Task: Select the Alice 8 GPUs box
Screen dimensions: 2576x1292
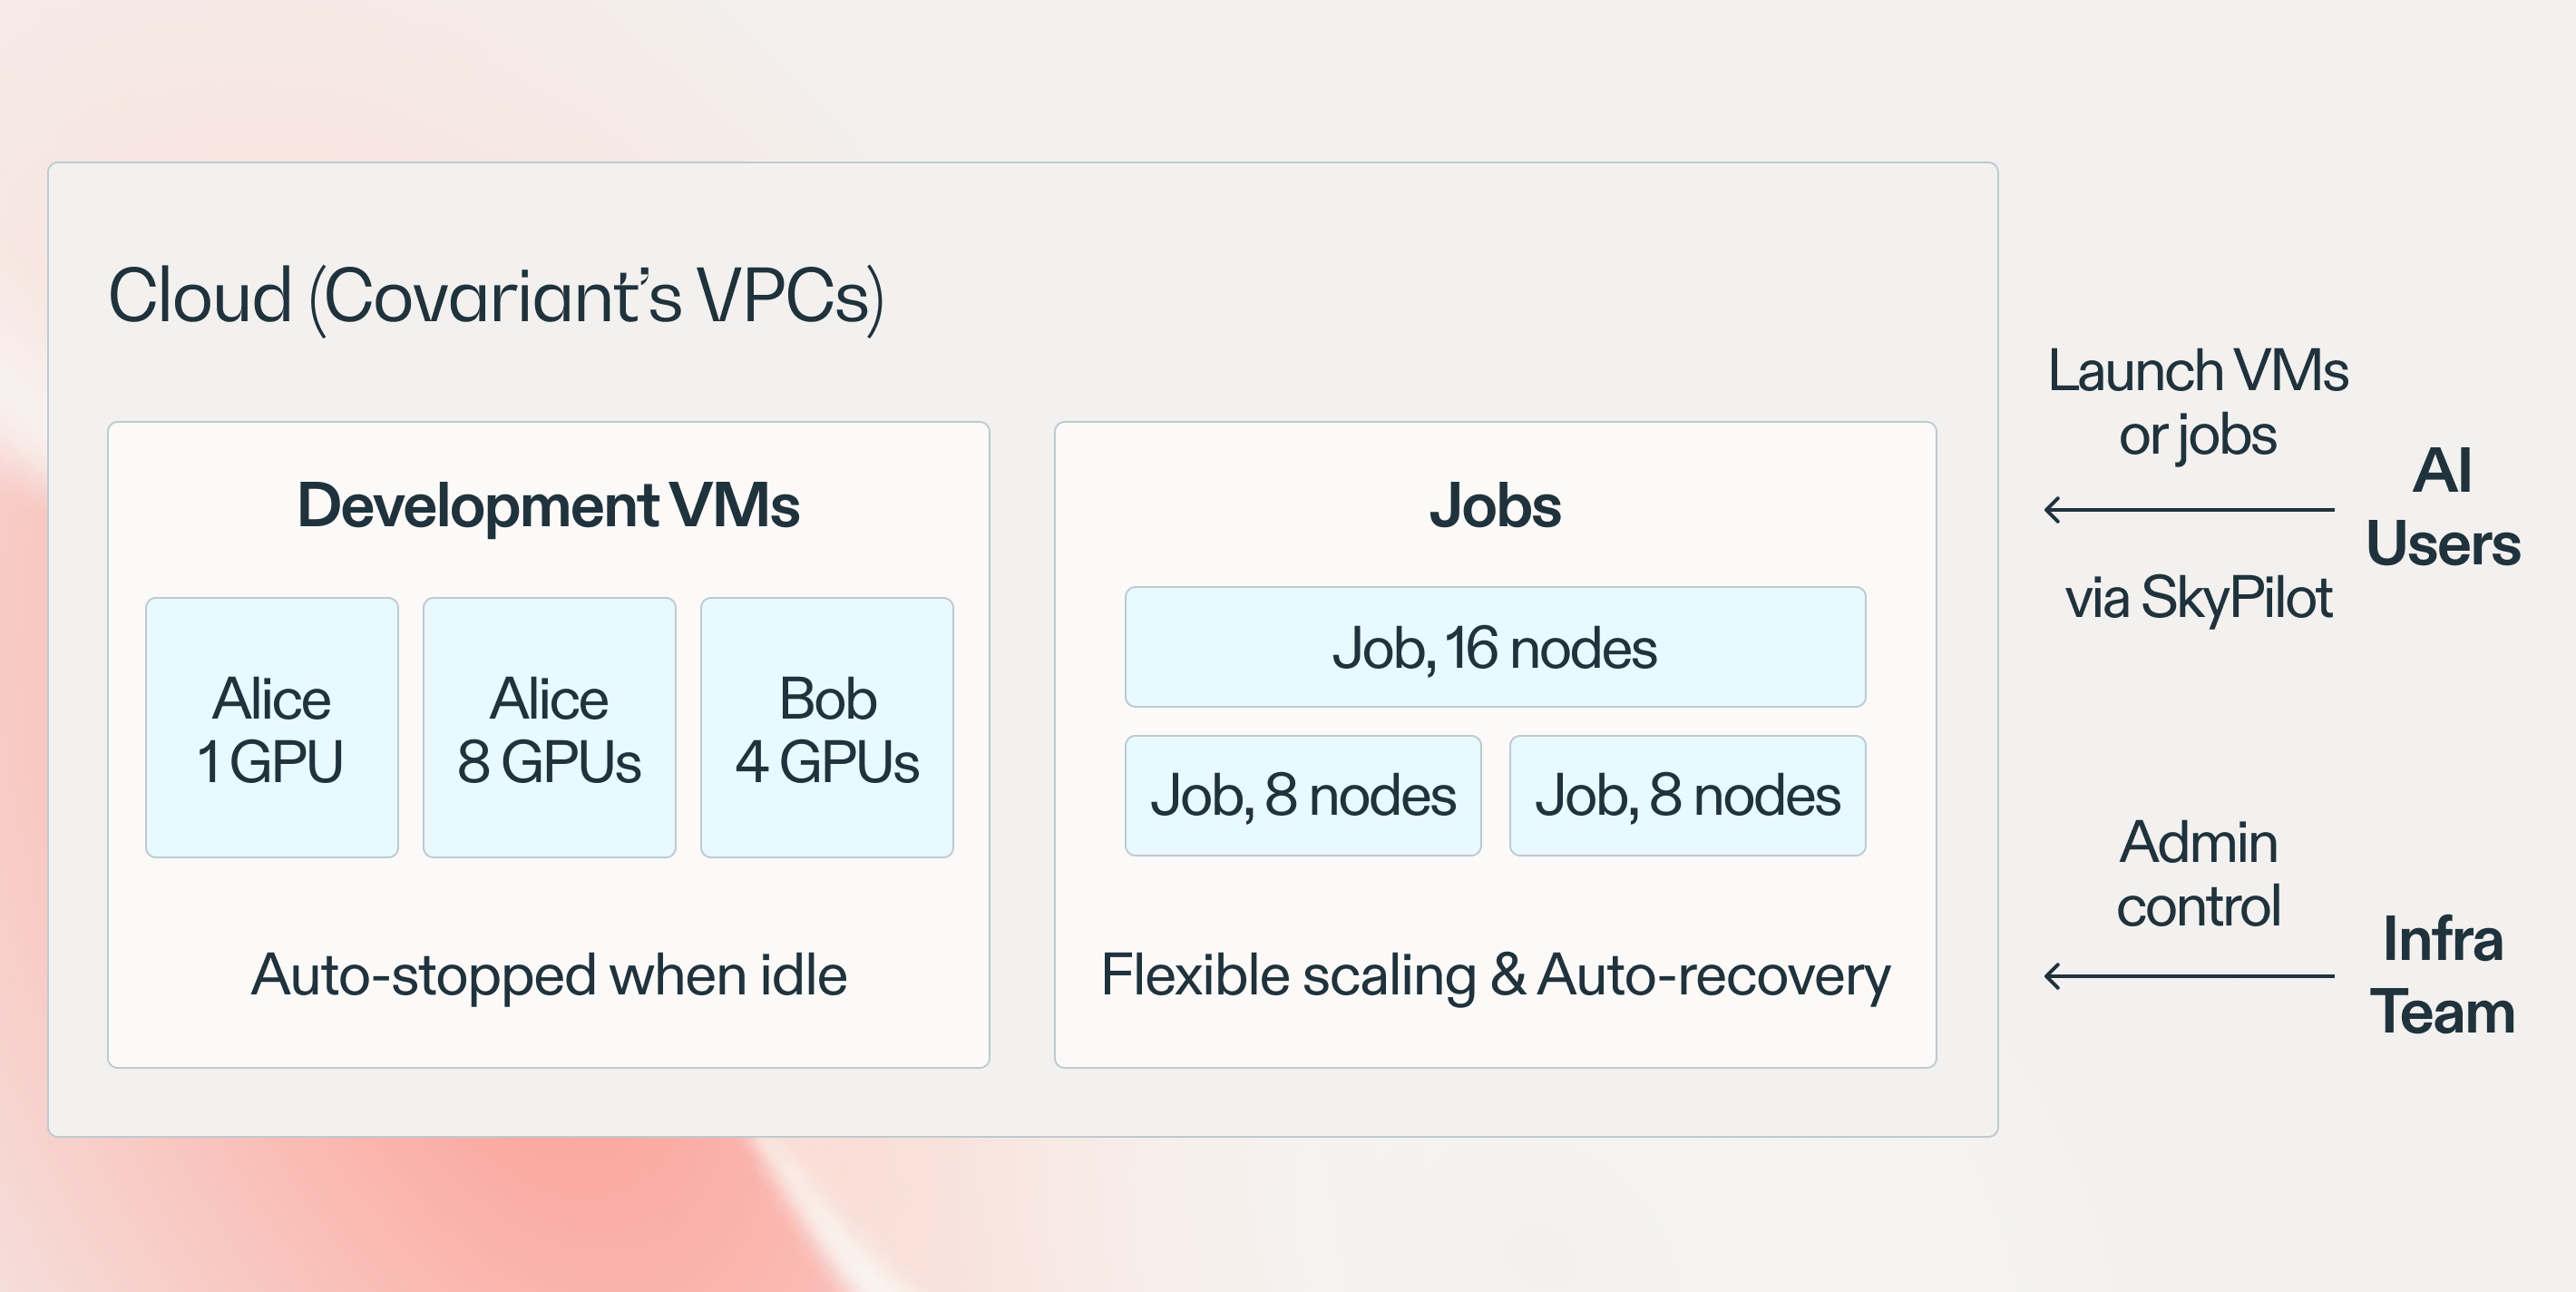Action: pyautogui.click(x=549, y=727)
